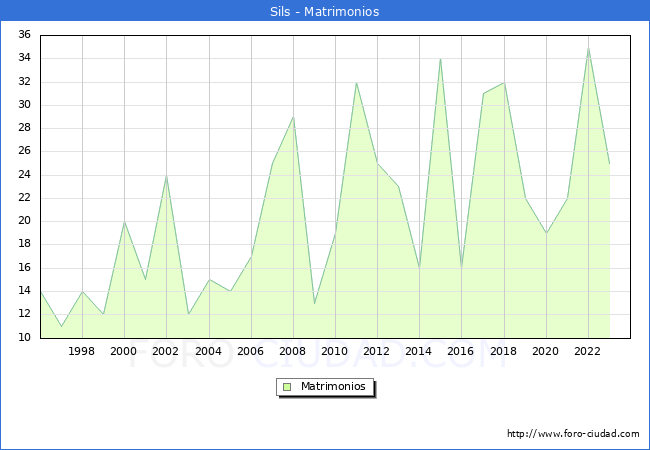The width and height of the screenshot is (650, 450).
Task: Click the 12 y-axis value
Action: tap(24, 314)
